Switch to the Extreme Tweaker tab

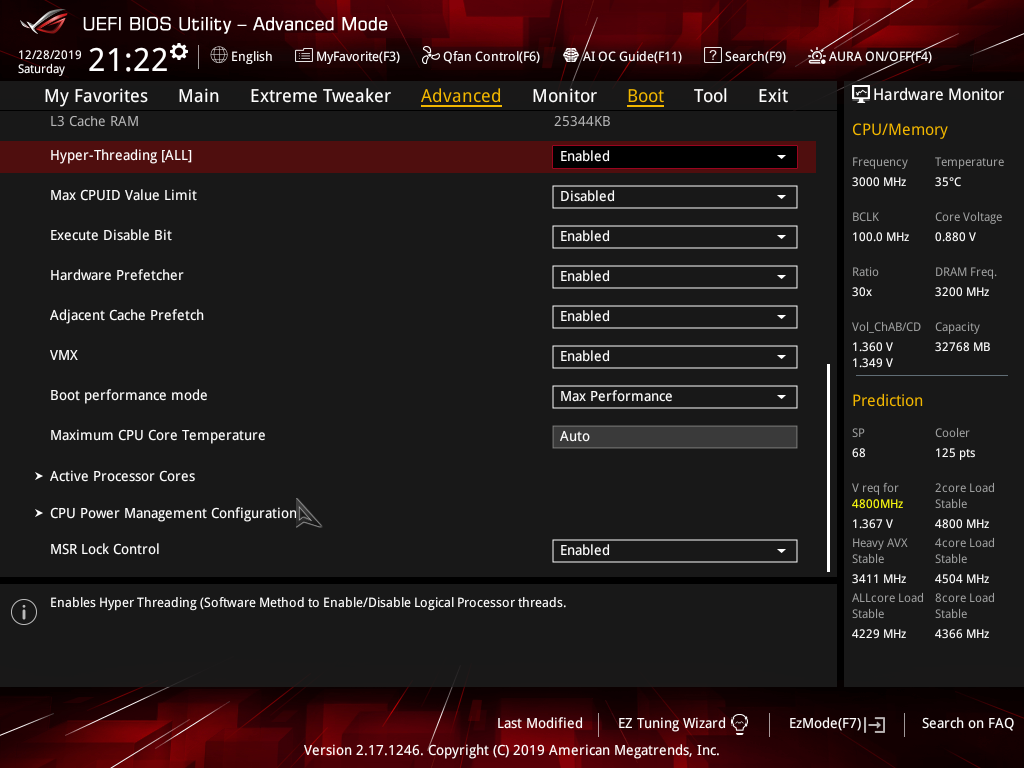pyautogui.click(x=320, y=96)
